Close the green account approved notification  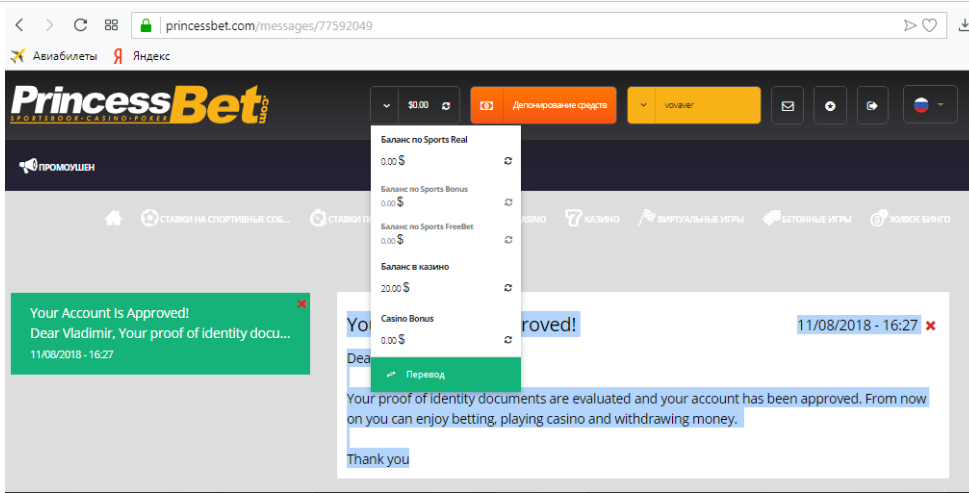(x=302, y=303)
